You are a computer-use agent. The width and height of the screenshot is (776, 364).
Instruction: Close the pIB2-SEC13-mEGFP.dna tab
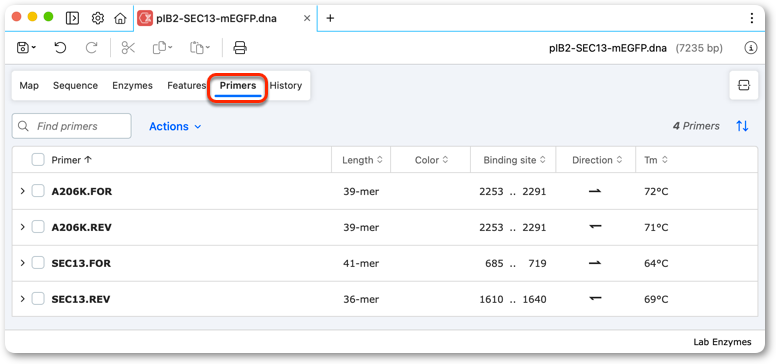(307, 19)
